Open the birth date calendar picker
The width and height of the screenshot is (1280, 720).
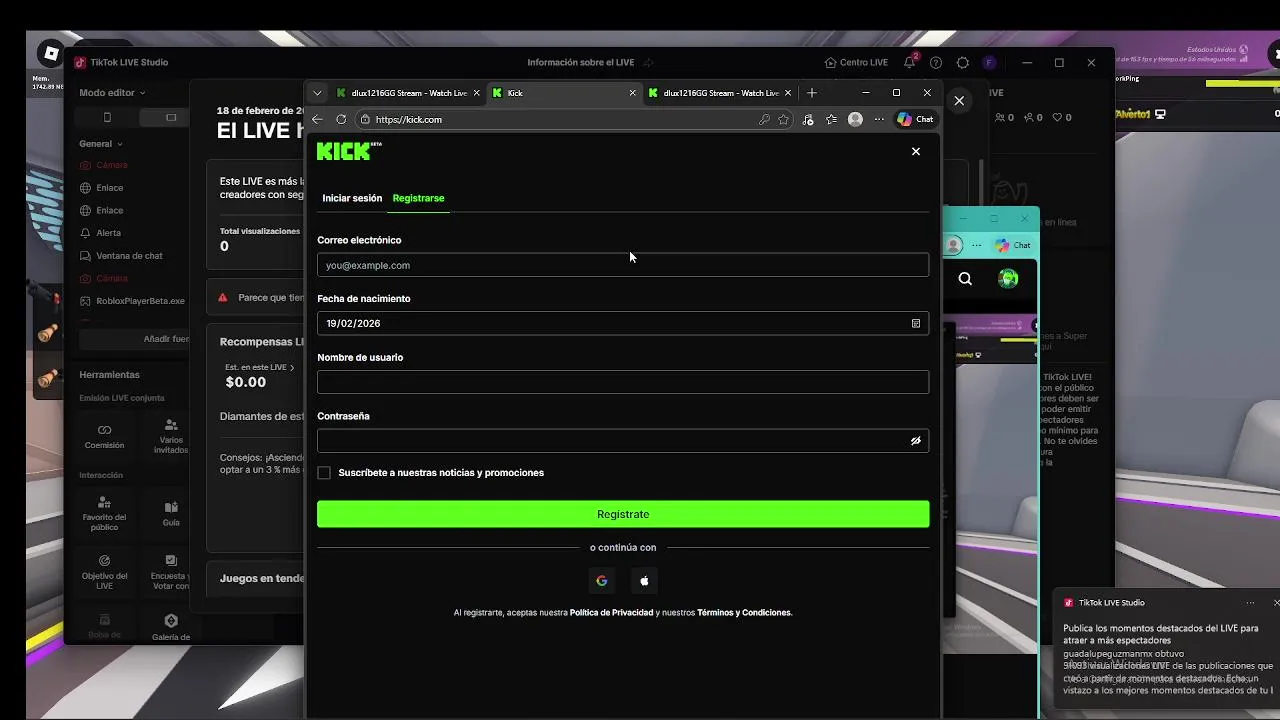[x=916, y=323]
